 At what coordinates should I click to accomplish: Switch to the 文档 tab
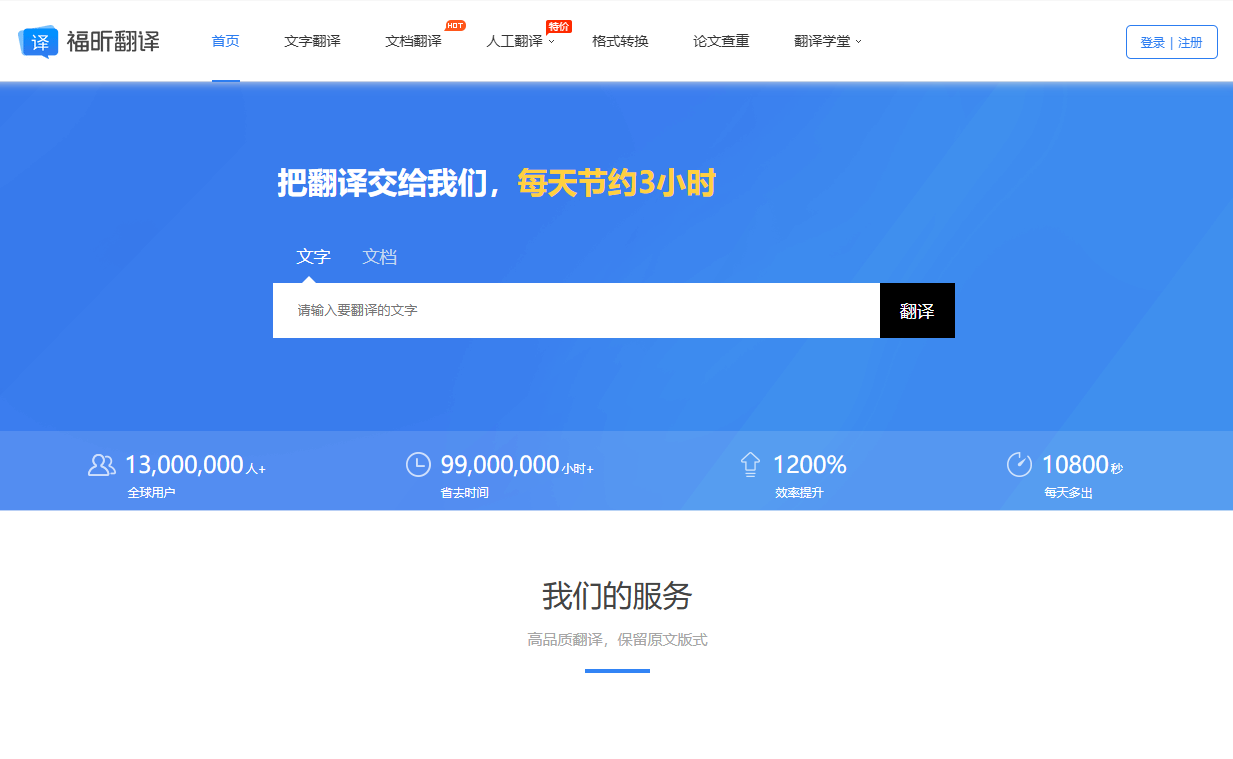click(x=380, y=257)
